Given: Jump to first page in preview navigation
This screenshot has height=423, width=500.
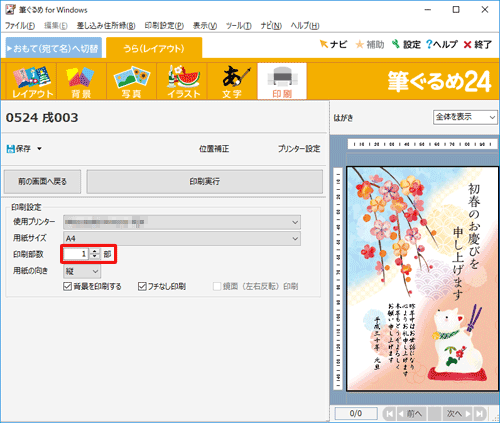Looking at the screenshot, I should 389,414.
